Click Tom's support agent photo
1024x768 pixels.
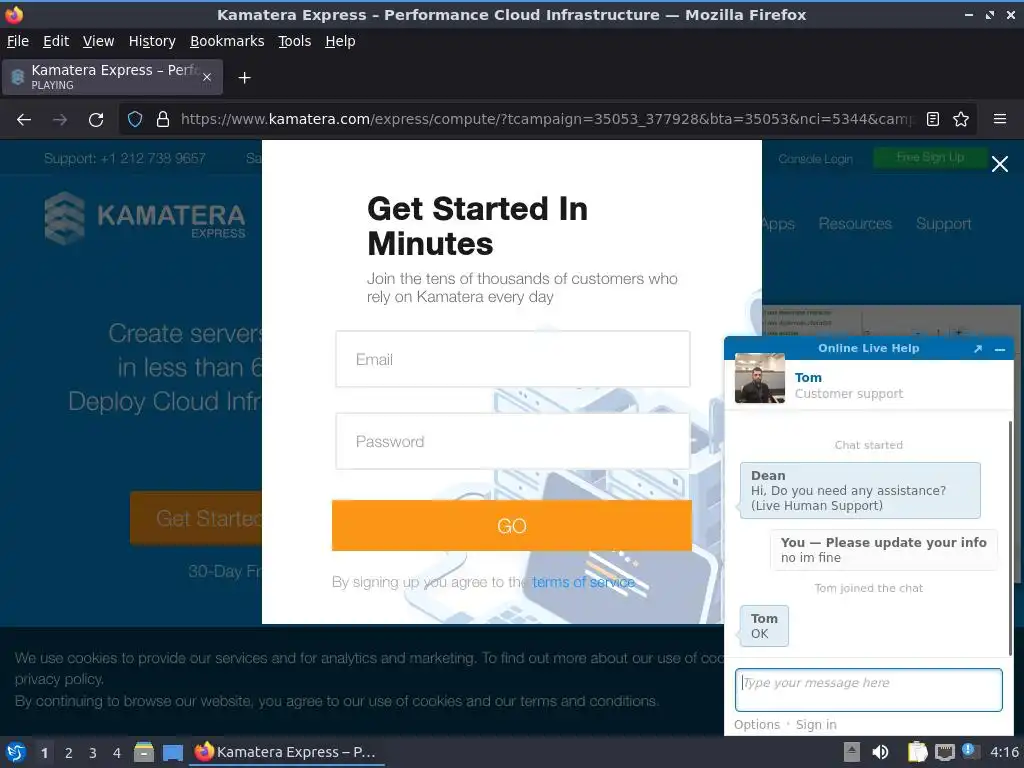click(760, 378)
